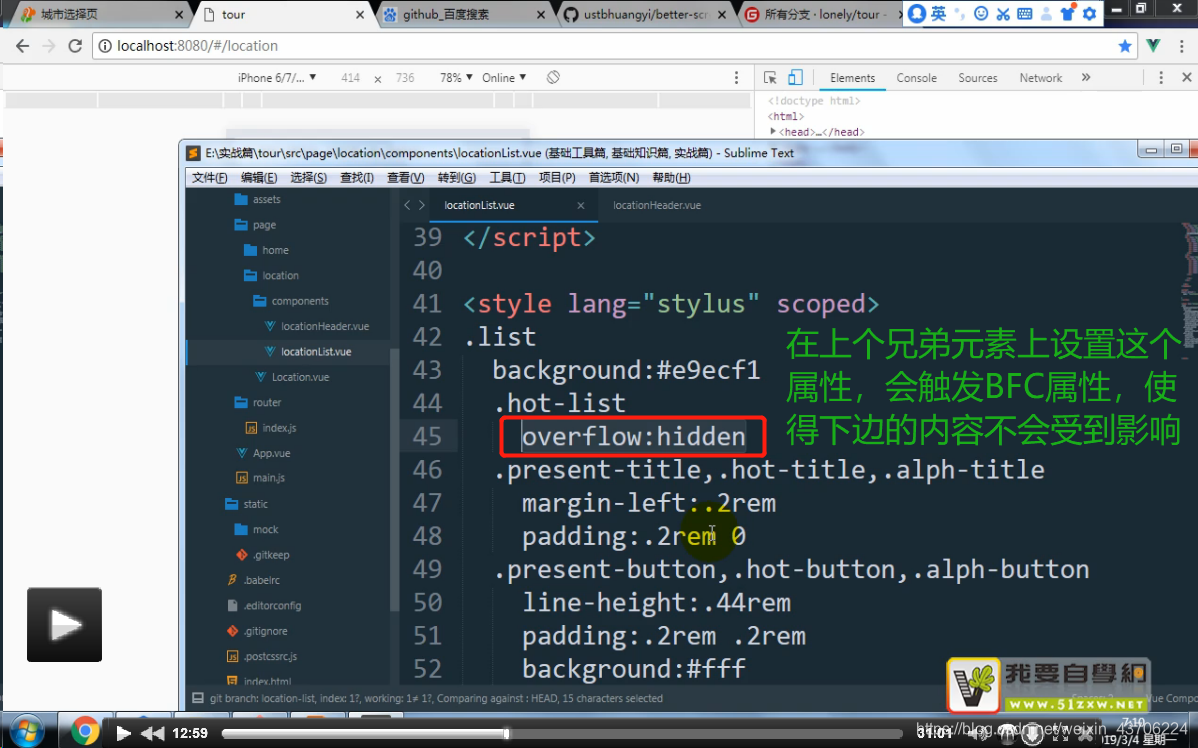Open the Network panel tab
The height and width of the screenshot is (748, 1198).
(x=1041, y=78)
